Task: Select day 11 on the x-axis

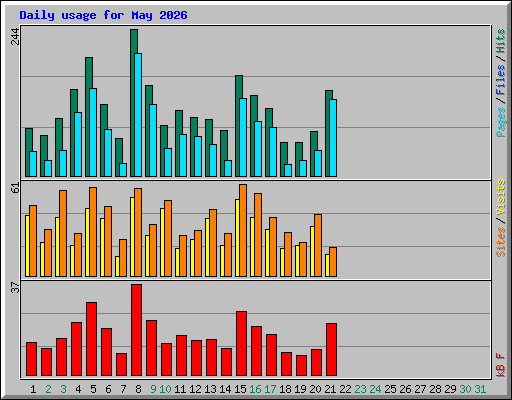Action: pos(180,389)
